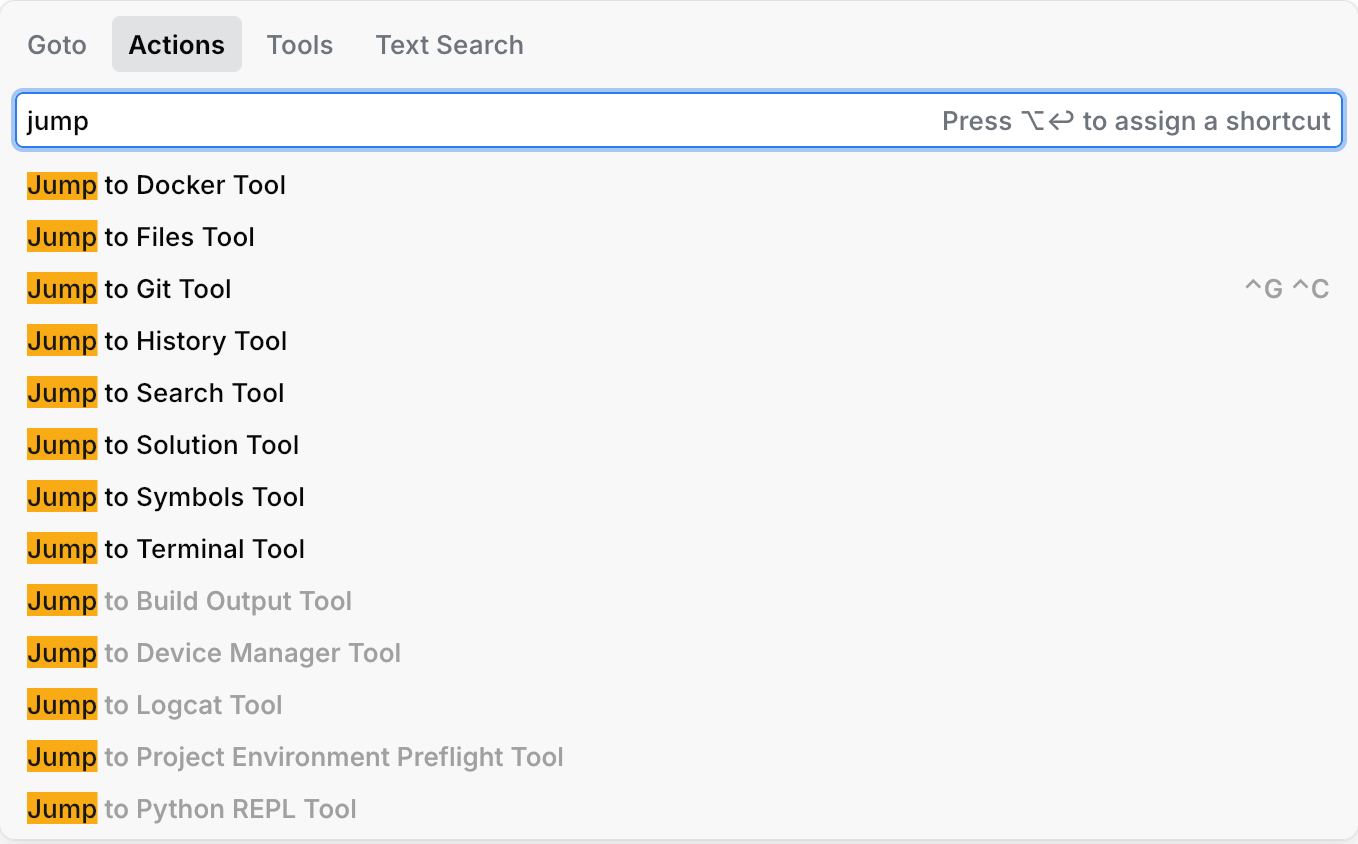Screen dimensions: 1358x844
Task: Select Jump to Docker Tool
Action: point(156,185)
